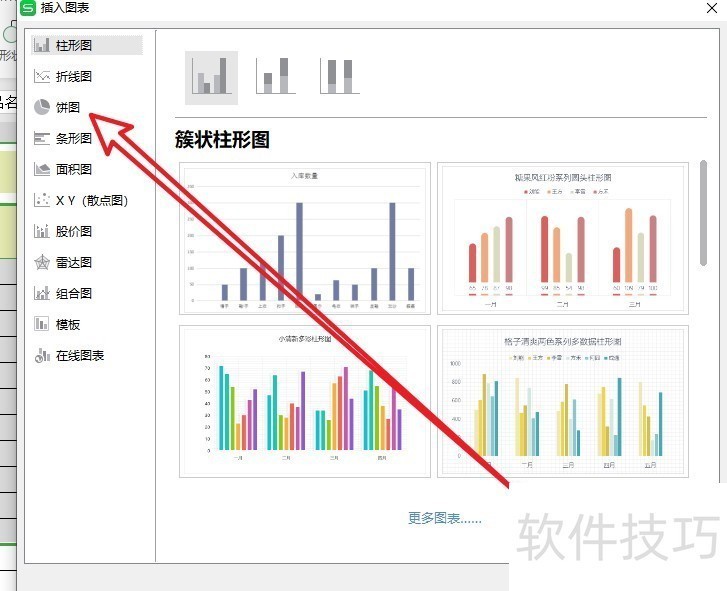
Task: Click the line chart icon in sidebar
Action: pos(42,76)
